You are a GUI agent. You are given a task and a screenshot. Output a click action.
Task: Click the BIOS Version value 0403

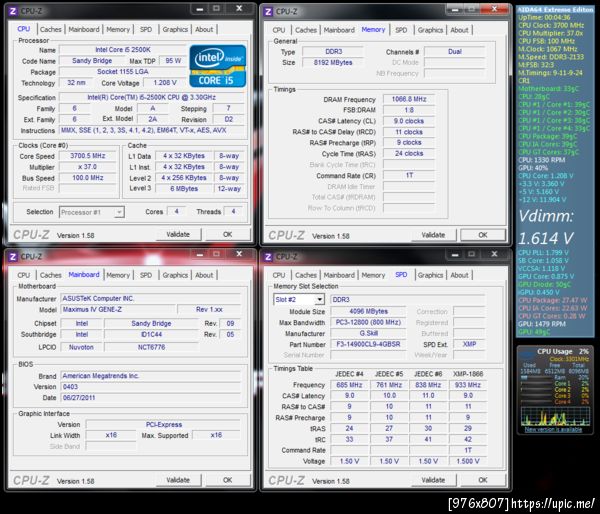click(x=151, y=387)
